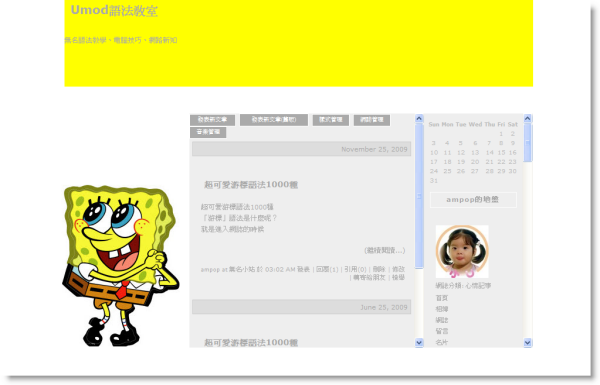The height and width of the screenshot is (385, 600).
Task: Open the 相簿 album sidebar link
Action: 442,309
